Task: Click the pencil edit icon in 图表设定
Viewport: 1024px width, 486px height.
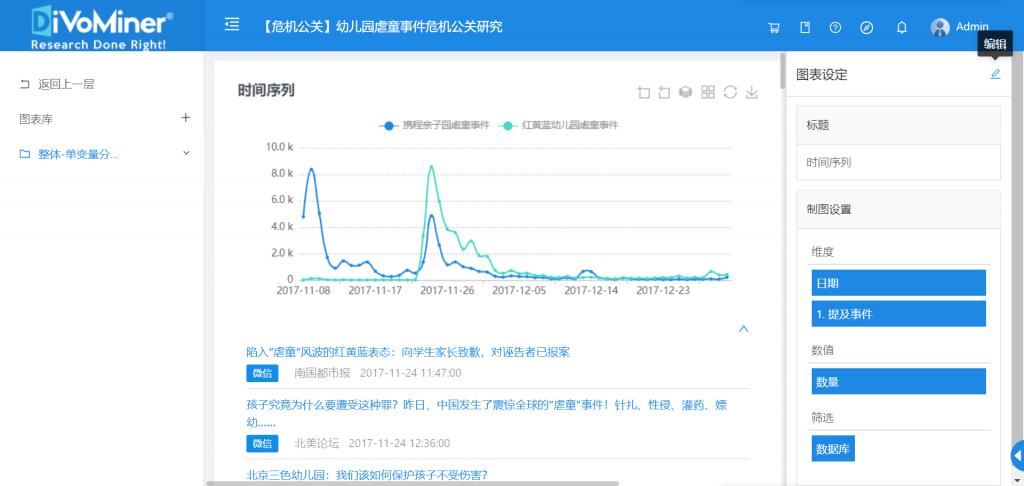Action: [x=995, y=74]
